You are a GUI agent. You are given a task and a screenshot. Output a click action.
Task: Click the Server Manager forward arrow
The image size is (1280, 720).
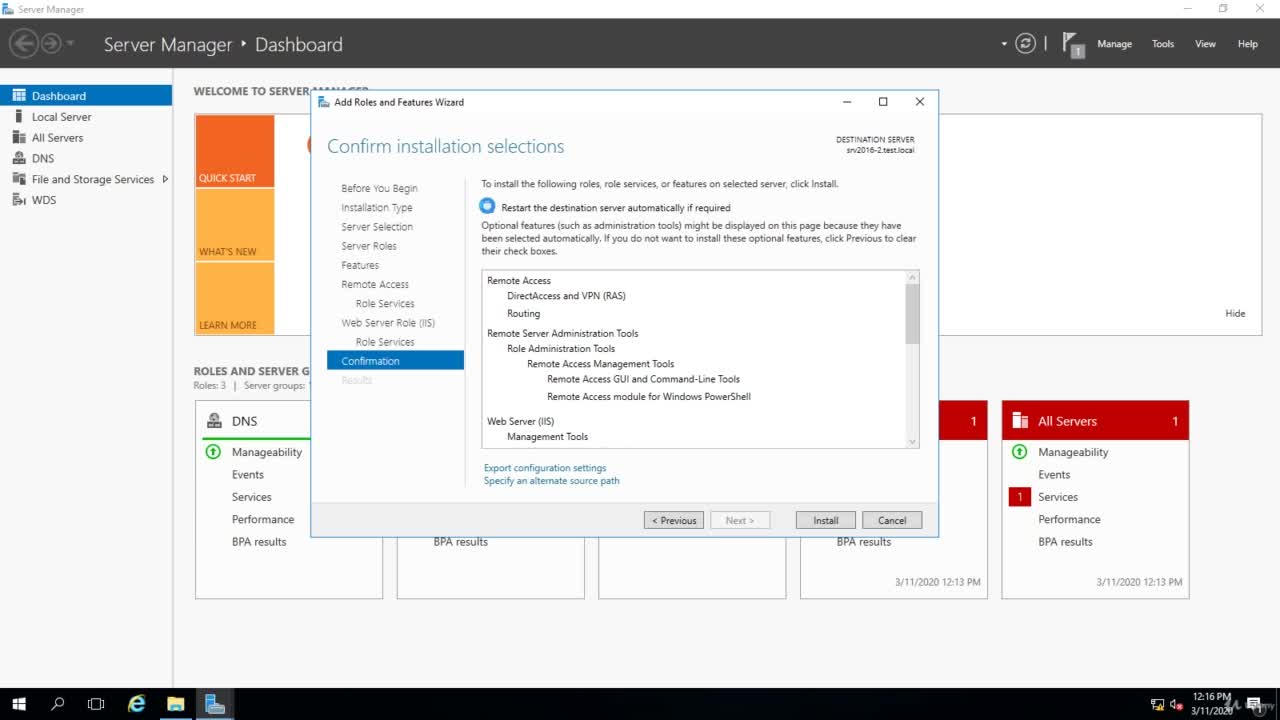(50, 44)
